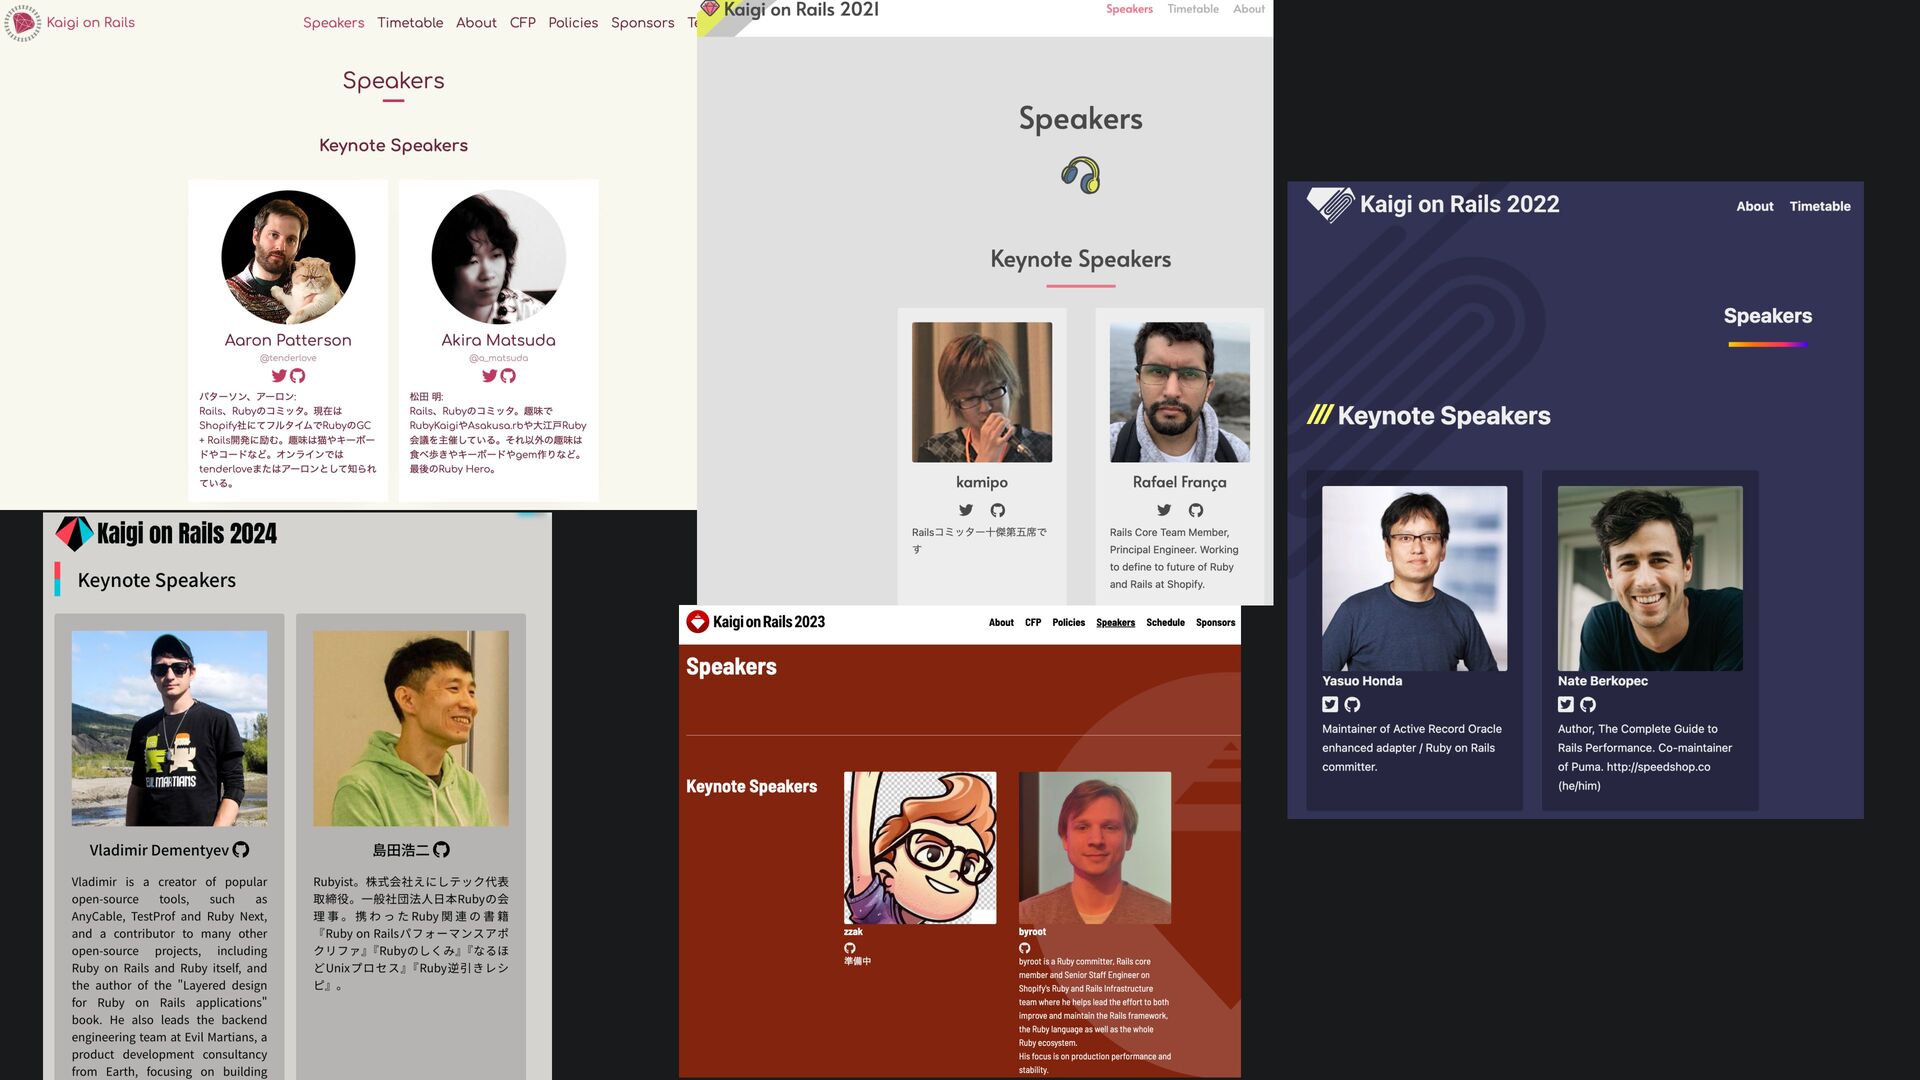Open Timetable in the first site's nav
1920x1080 pixels.
coord(410,22)
